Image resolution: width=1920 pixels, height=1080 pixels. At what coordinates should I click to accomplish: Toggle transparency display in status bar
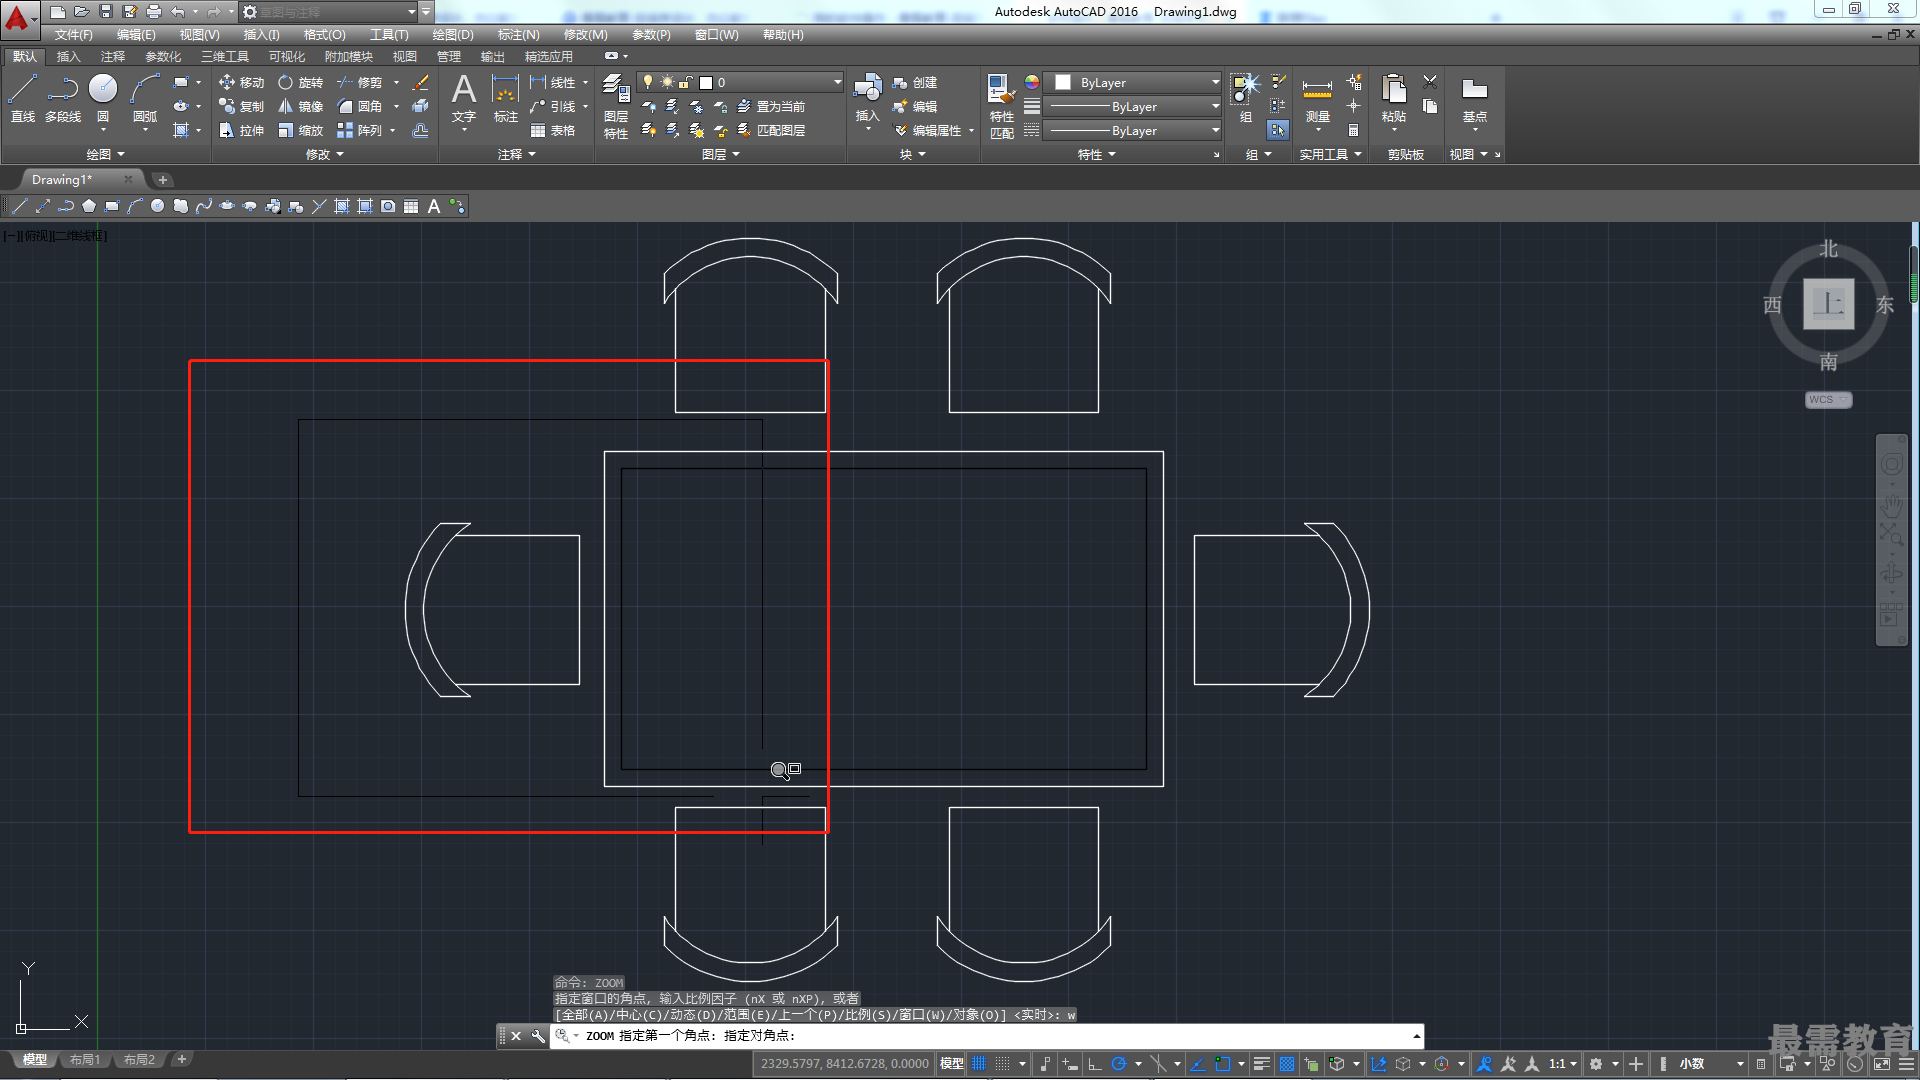pyautogui.click(x=1287, y=1064)
